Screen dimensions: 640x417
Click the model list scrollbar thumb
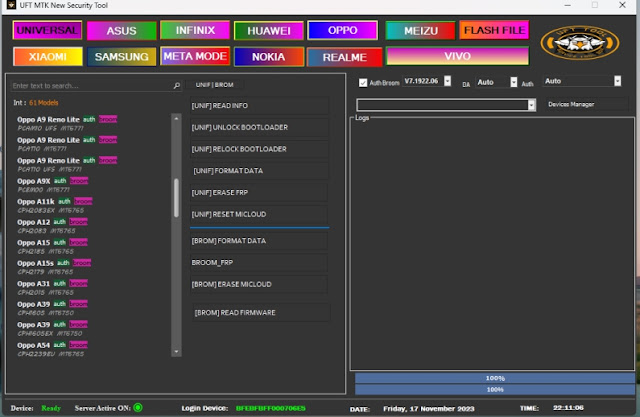point(176,198)
